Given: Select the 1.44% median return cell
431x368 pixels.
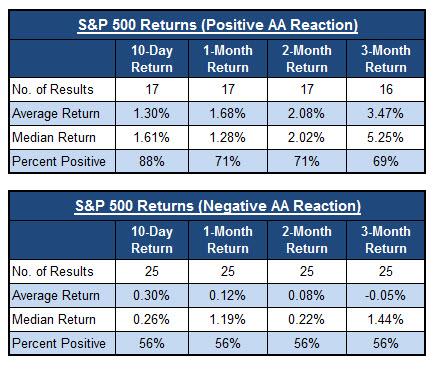Looking at the screenshot, I should tap(386, 319).
